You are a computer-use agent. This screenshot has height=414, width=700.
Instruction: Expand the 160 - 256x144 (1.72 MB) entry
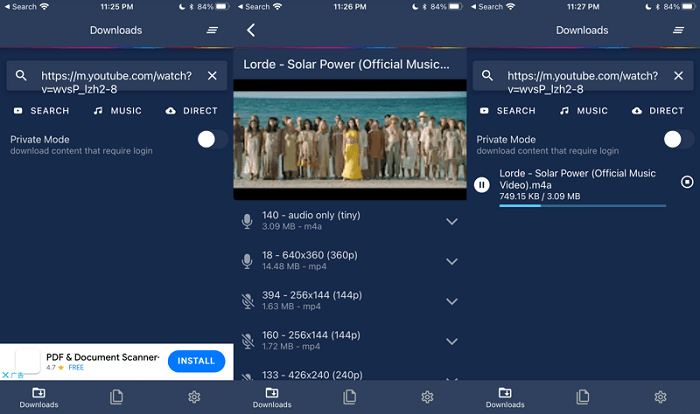tap(451, 341)
